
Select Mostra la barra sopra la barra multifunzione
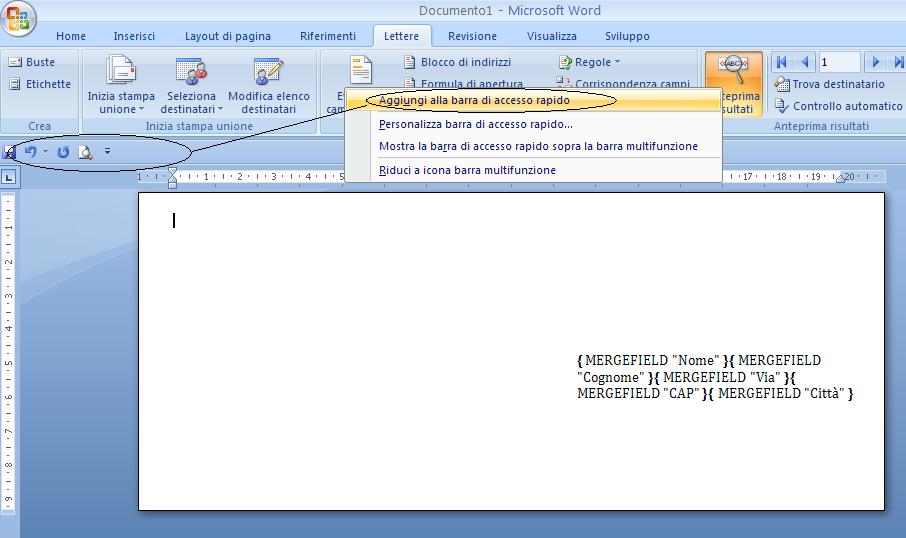533,146
